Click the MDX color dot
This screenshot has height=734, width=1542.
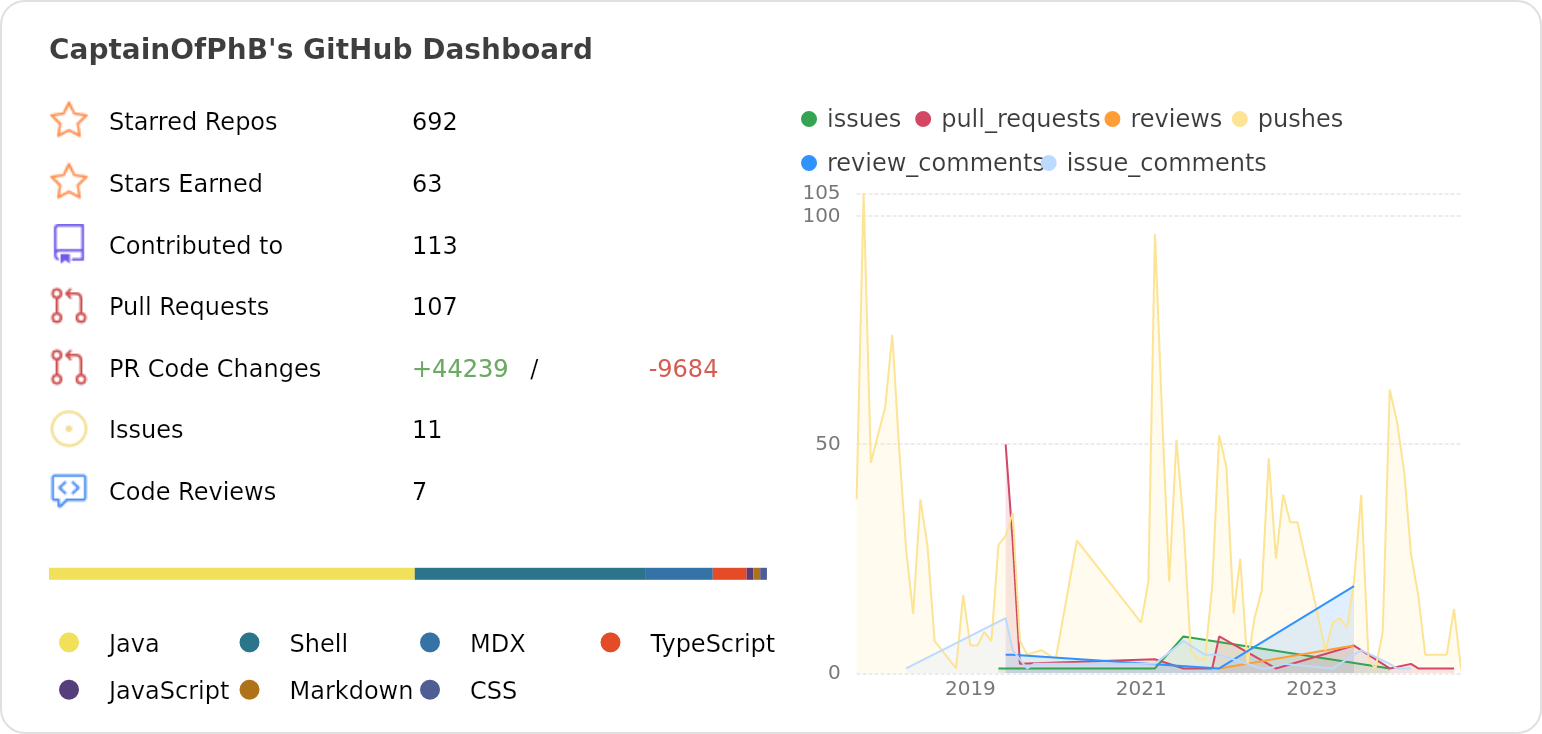(430, 642)
